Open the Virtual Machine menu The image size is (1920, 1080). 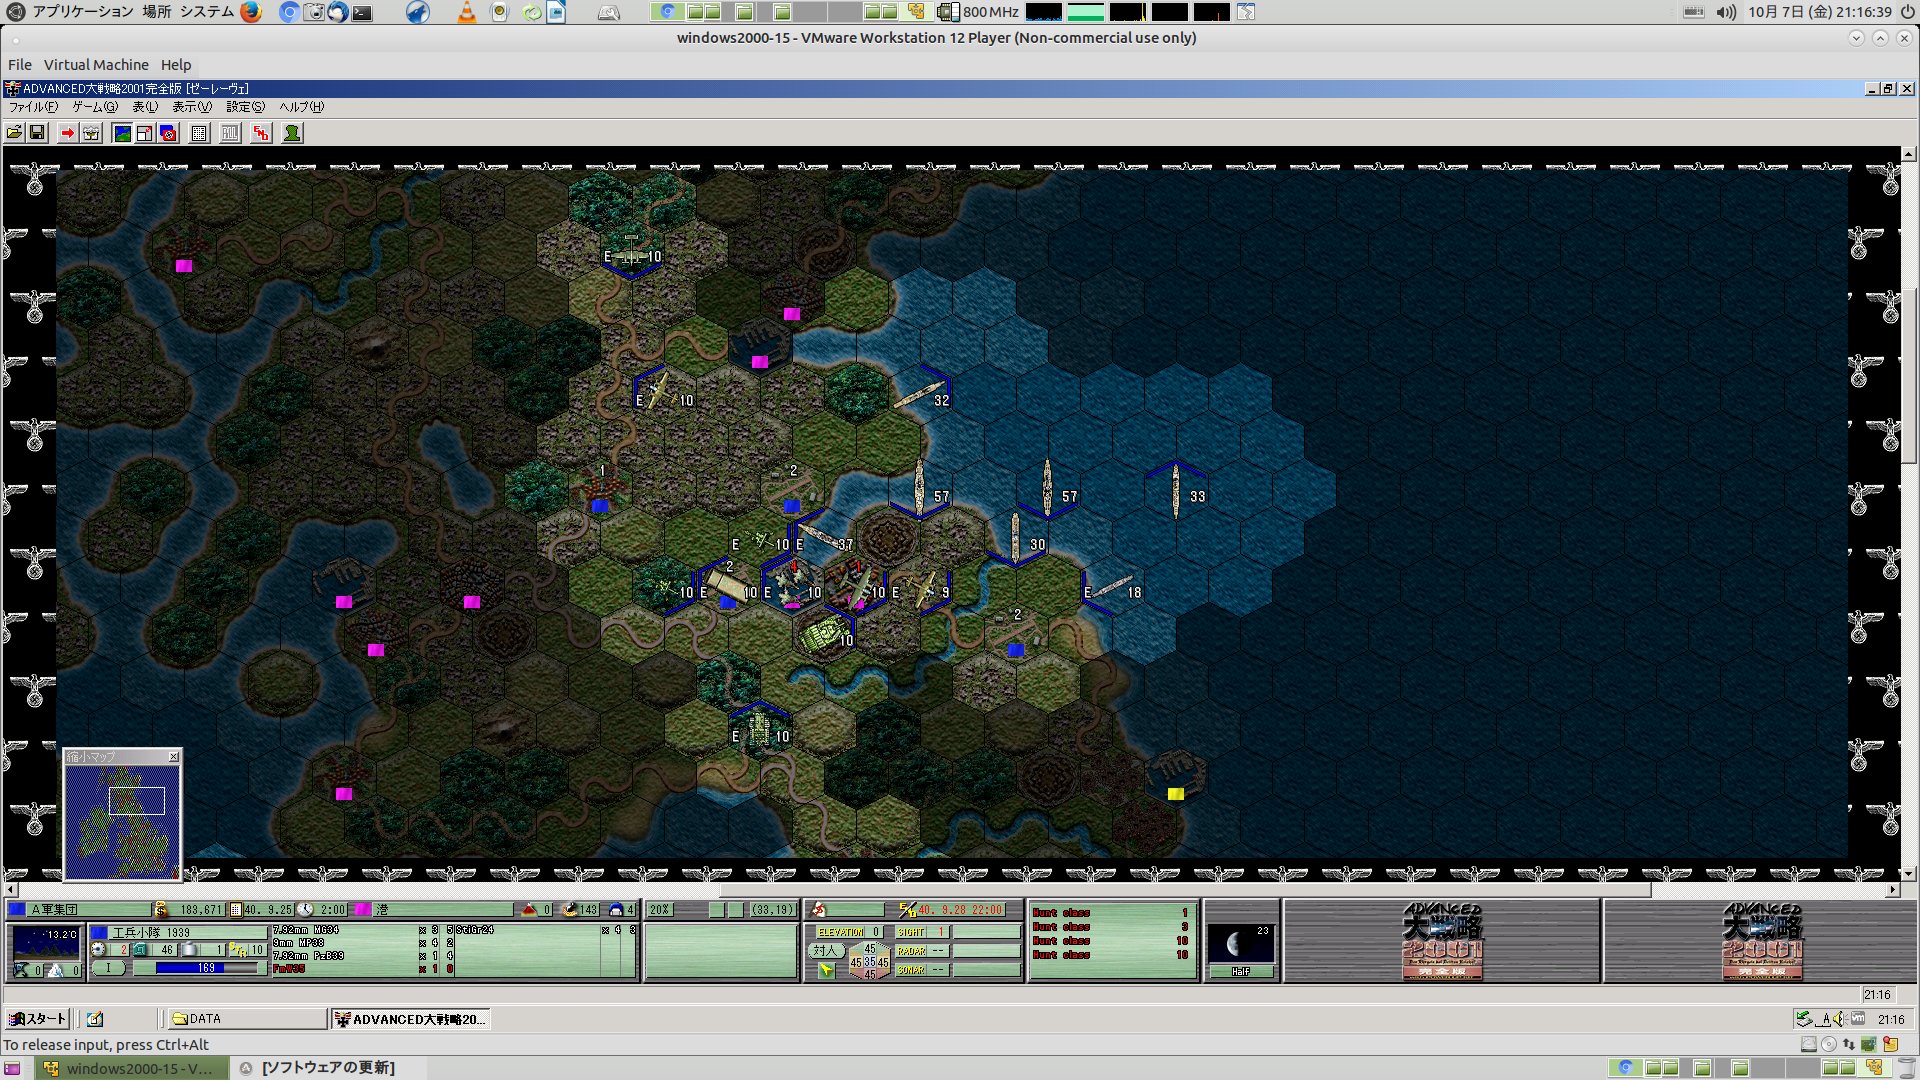coord(96,65)
